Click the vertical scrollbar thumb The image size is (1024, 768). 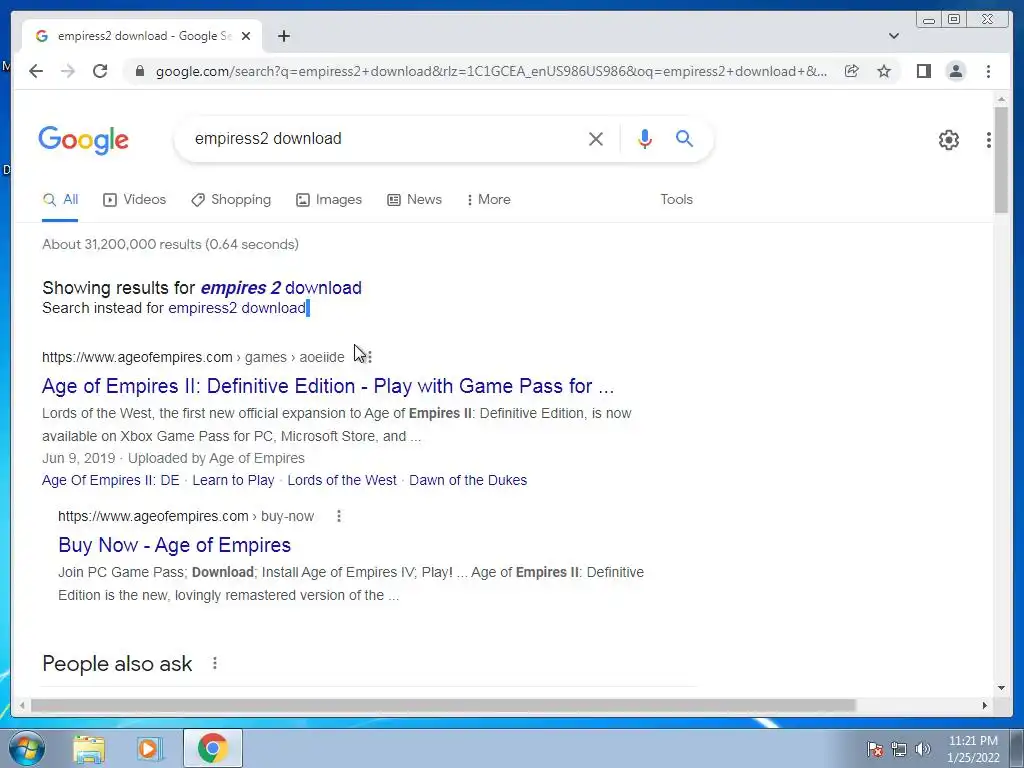pos(1001,159)
